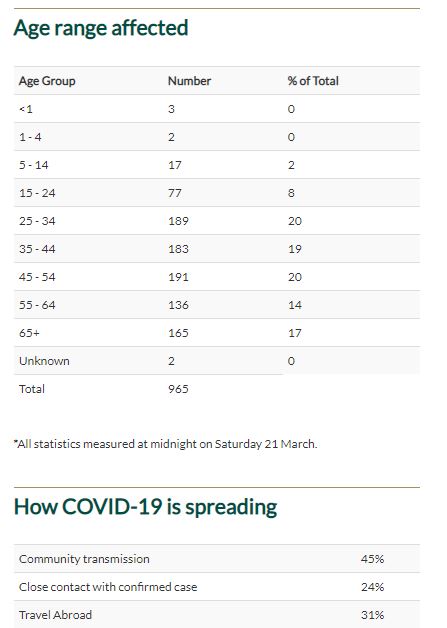Image resolution: width=447 pixels, height=628 pixels.
Task: Click the value 183 for ages 35 - 44
Action: [x=179, y=249]
